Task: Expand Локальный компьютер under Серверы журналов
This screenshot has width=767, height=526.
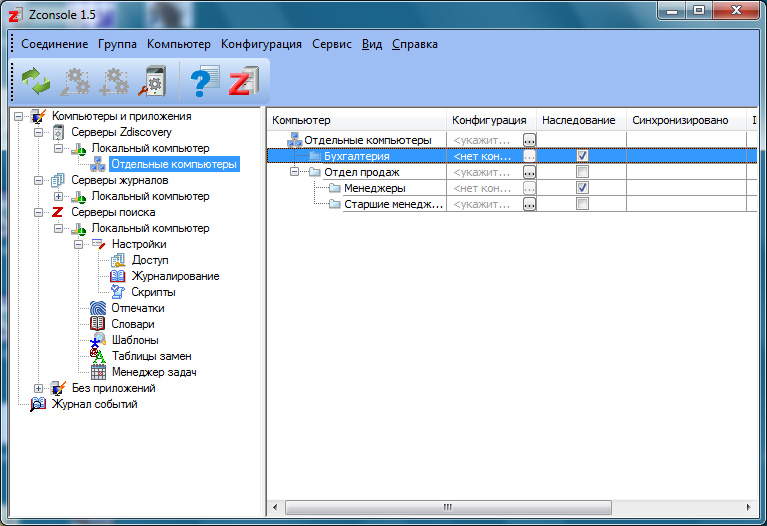Action: click(x=58, y=196)
